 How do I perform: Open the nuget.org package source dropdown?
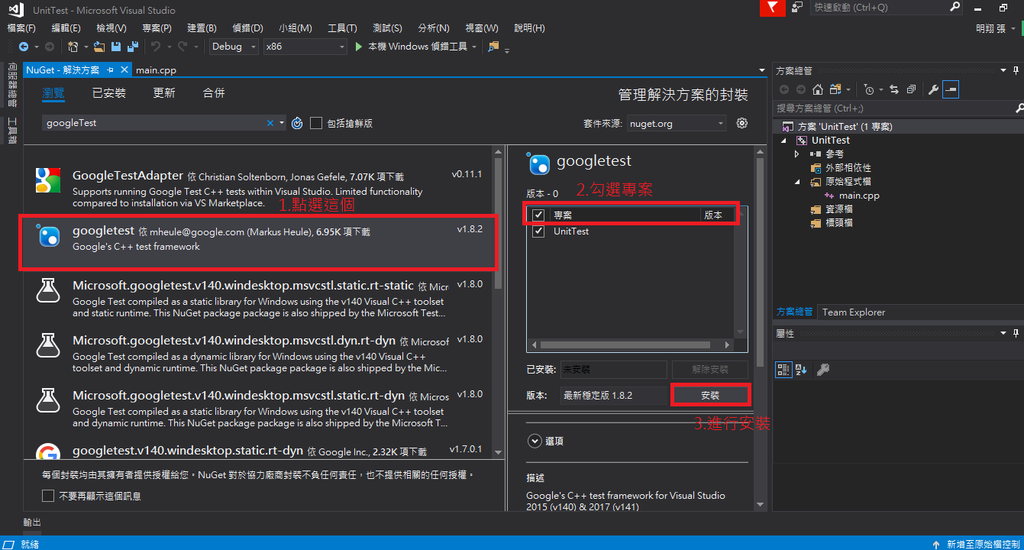[x=676, y=123]
